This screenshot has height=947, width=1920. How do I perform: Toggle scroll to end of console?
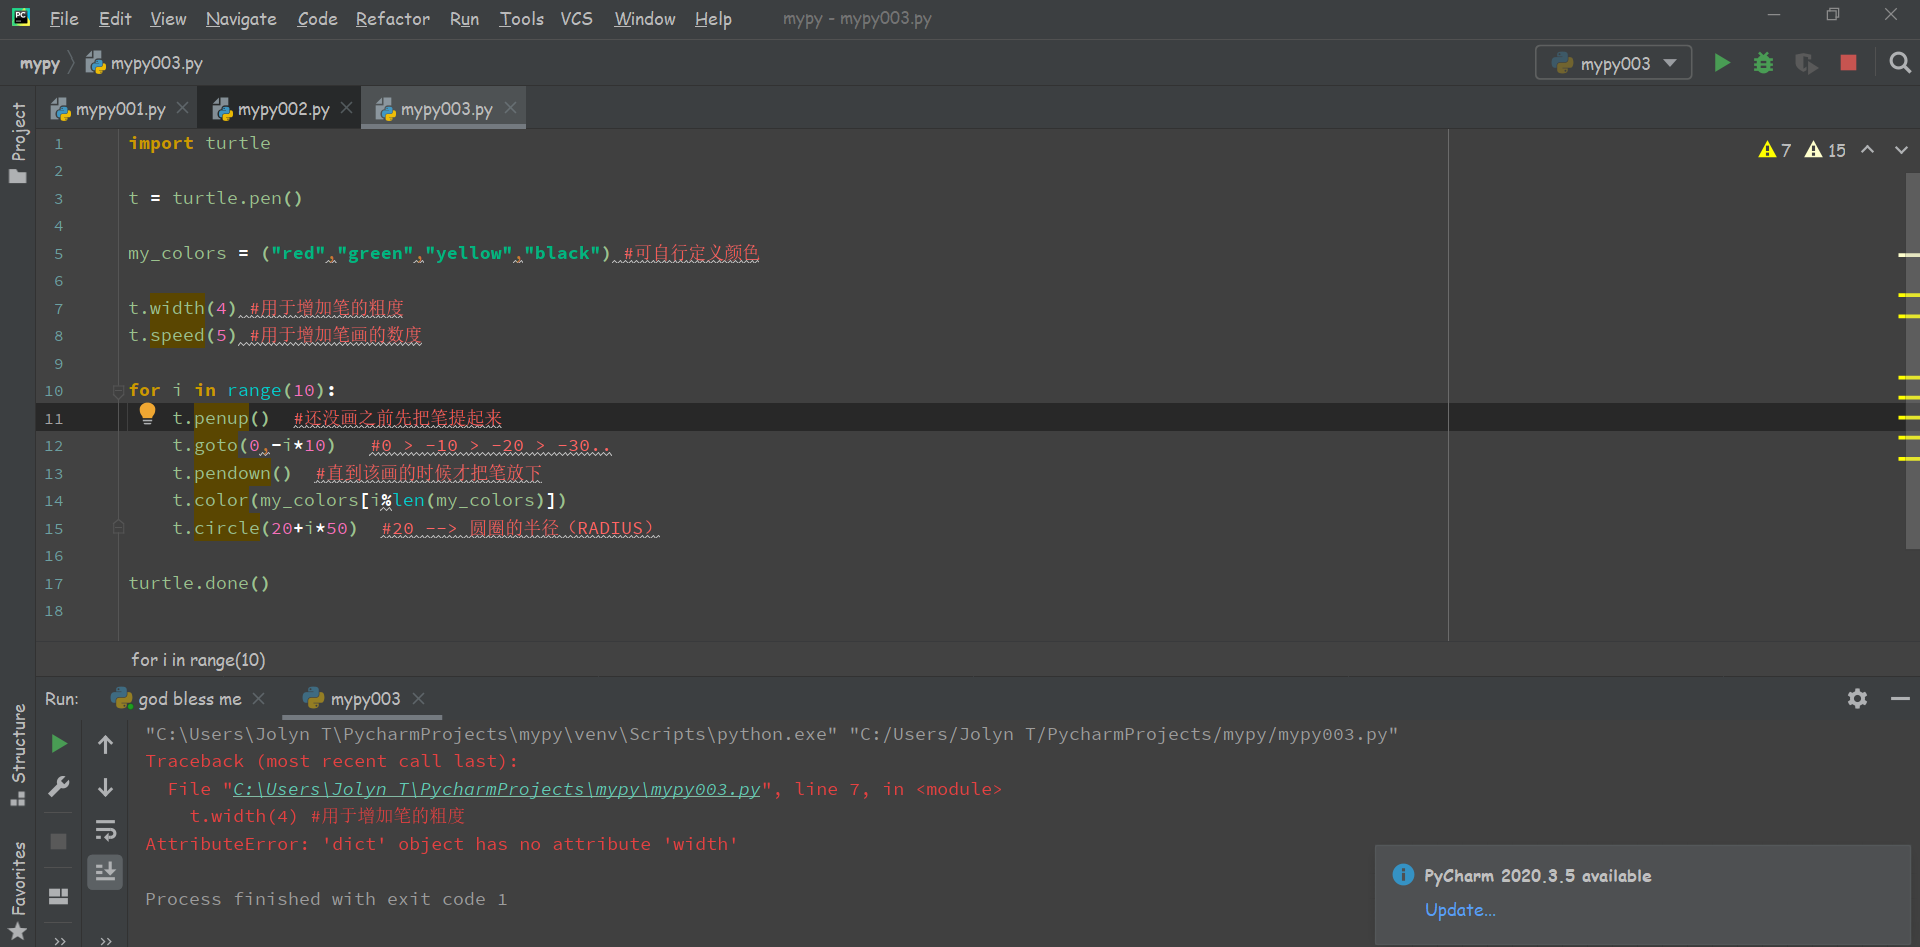point(105,872)
